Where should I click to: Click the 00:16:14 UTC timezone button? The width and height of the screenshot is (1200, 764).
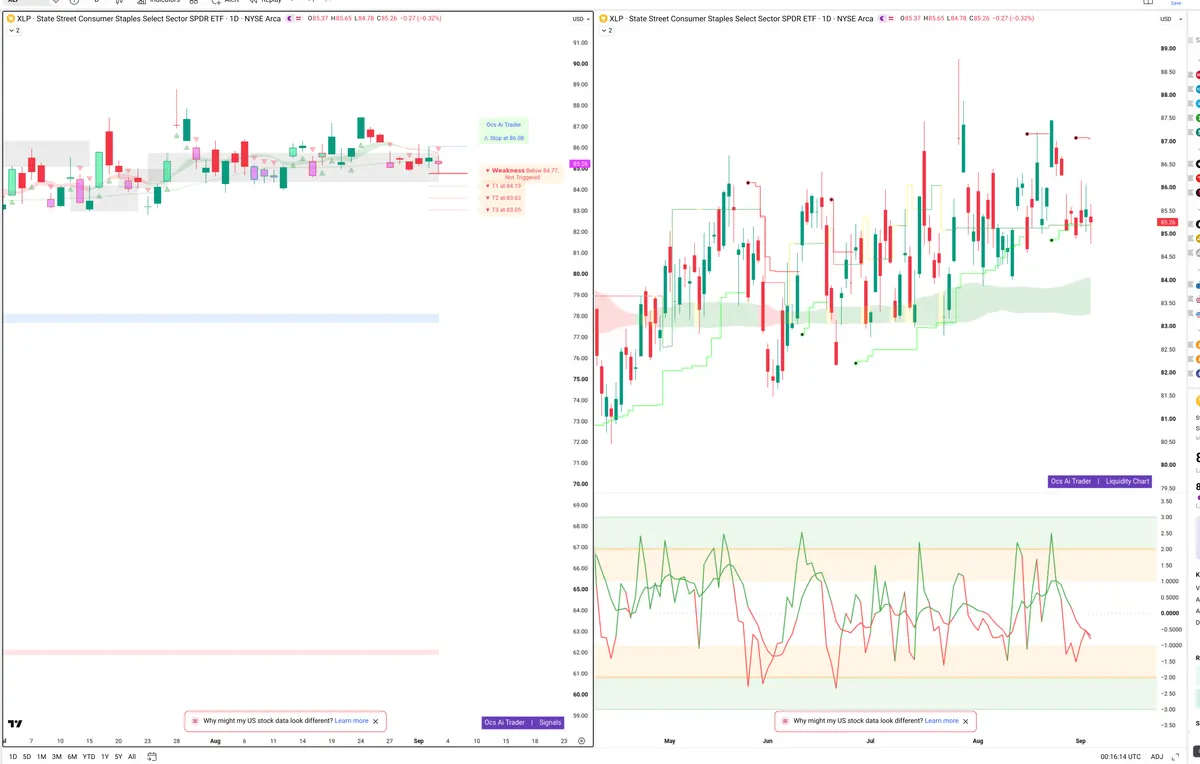pyautogui.click(x=1119, y=757)
